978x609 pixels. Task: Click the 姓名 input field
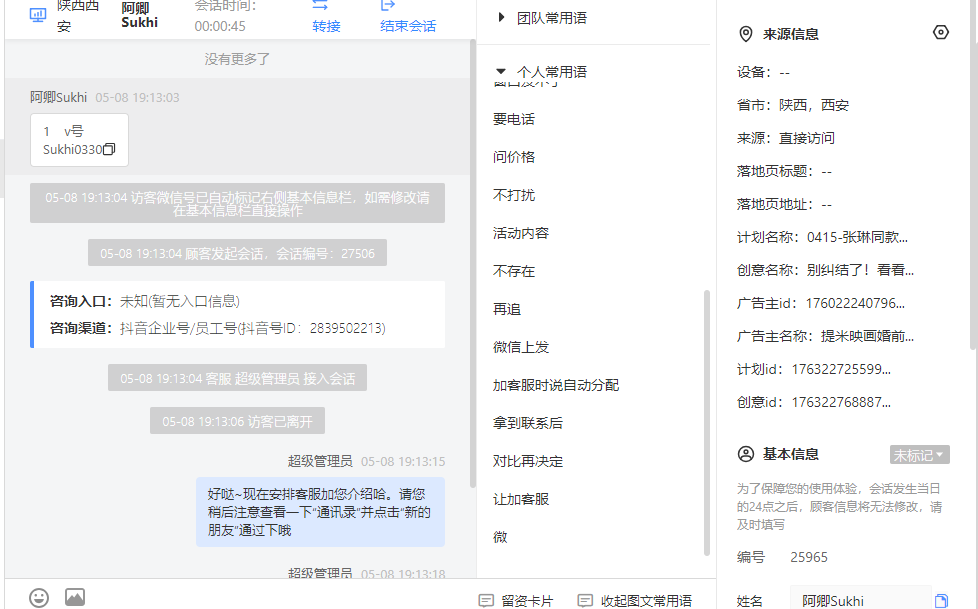tap(861, 599)
